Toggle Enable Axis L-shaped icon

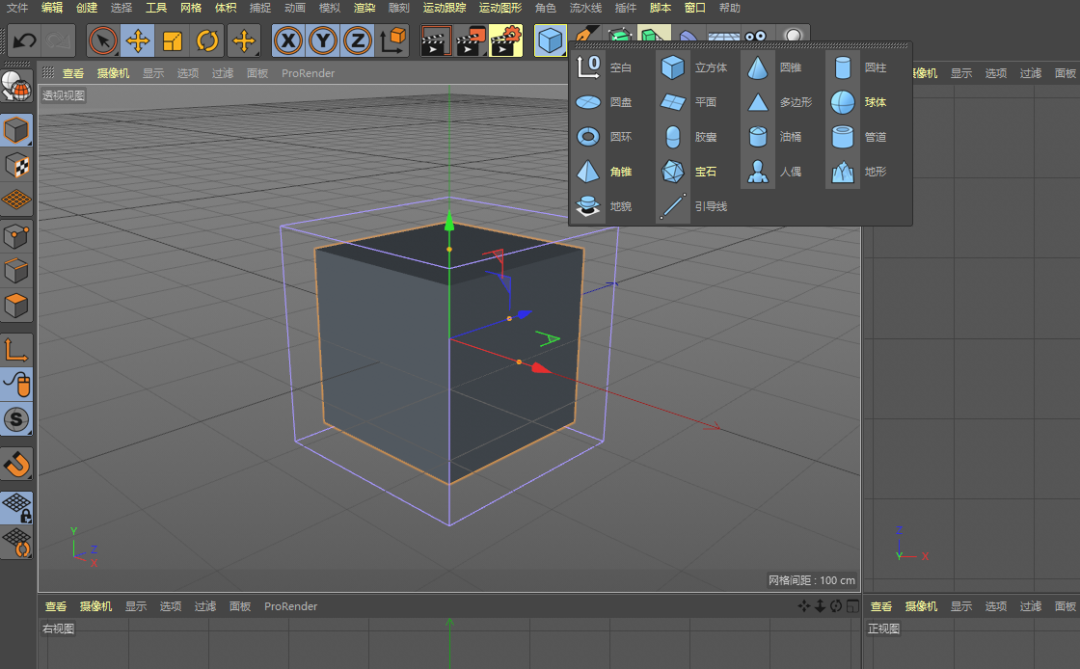click(17, 349)
